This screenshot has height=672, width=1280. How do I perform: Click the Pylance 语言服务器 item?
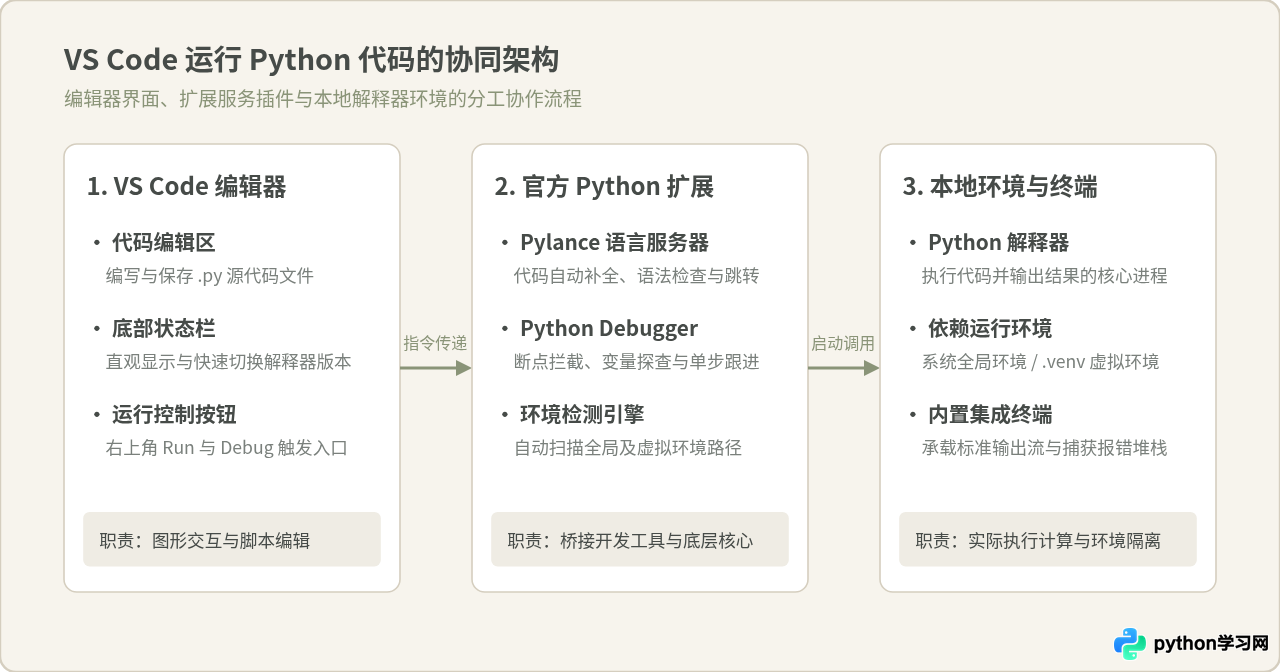[x=615, y=242]
